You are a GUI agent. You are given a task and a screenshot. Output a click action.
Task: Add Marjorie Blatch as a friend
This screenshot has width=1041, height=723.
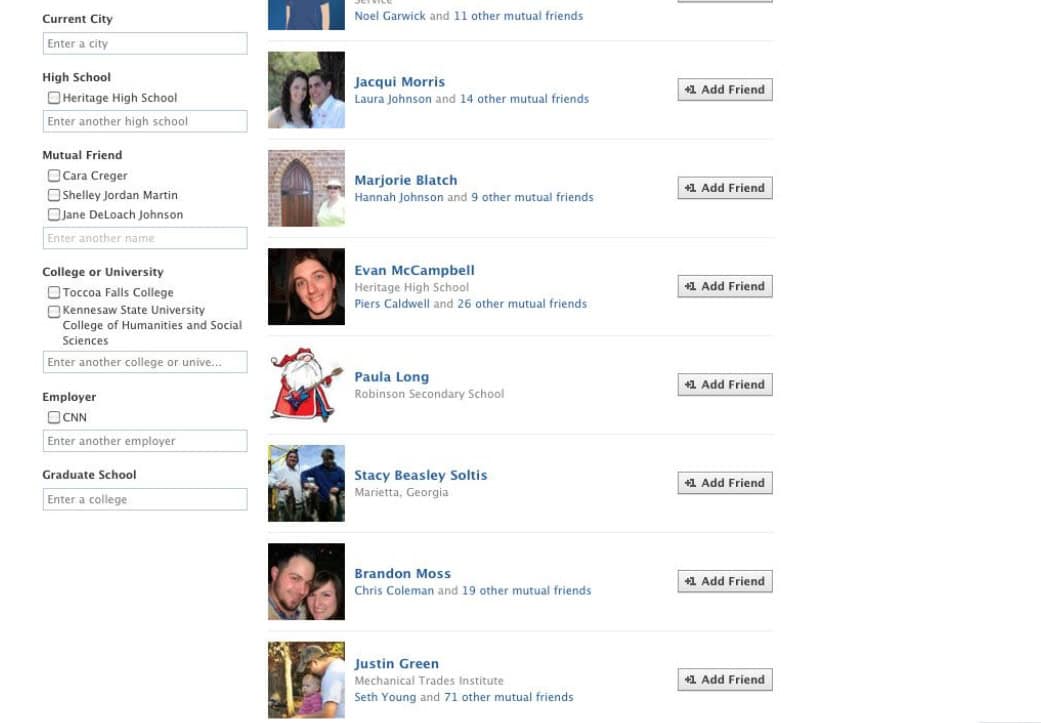[x=725, y=188]
